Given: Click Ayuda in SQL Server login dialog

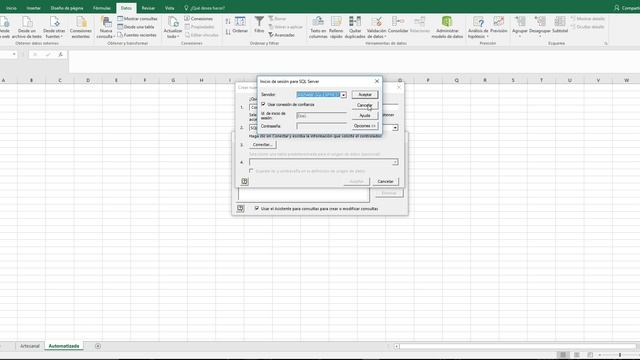Looking at the screenshot, I should 365,116.
